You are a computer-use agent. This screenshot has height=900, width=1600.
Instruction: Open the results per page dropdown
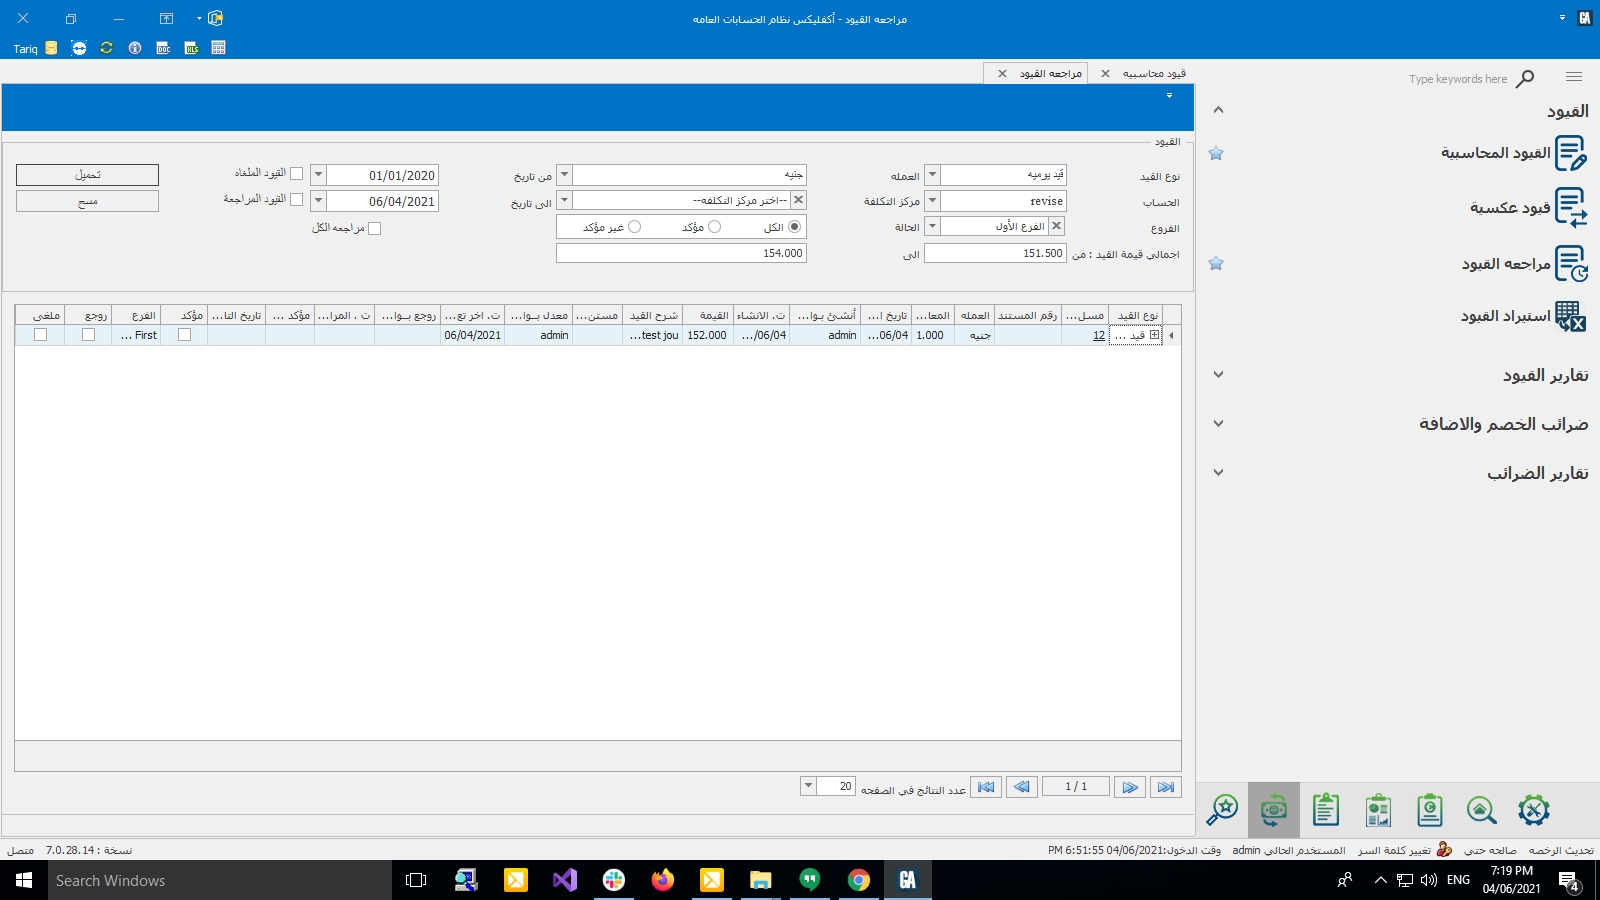point(808,787)
